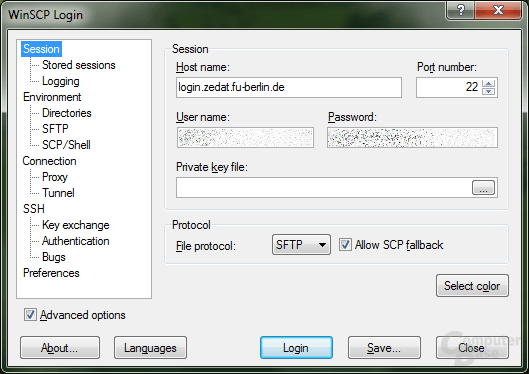Click the Save... button
529x374 pixels.
click(x=384, y=348)
